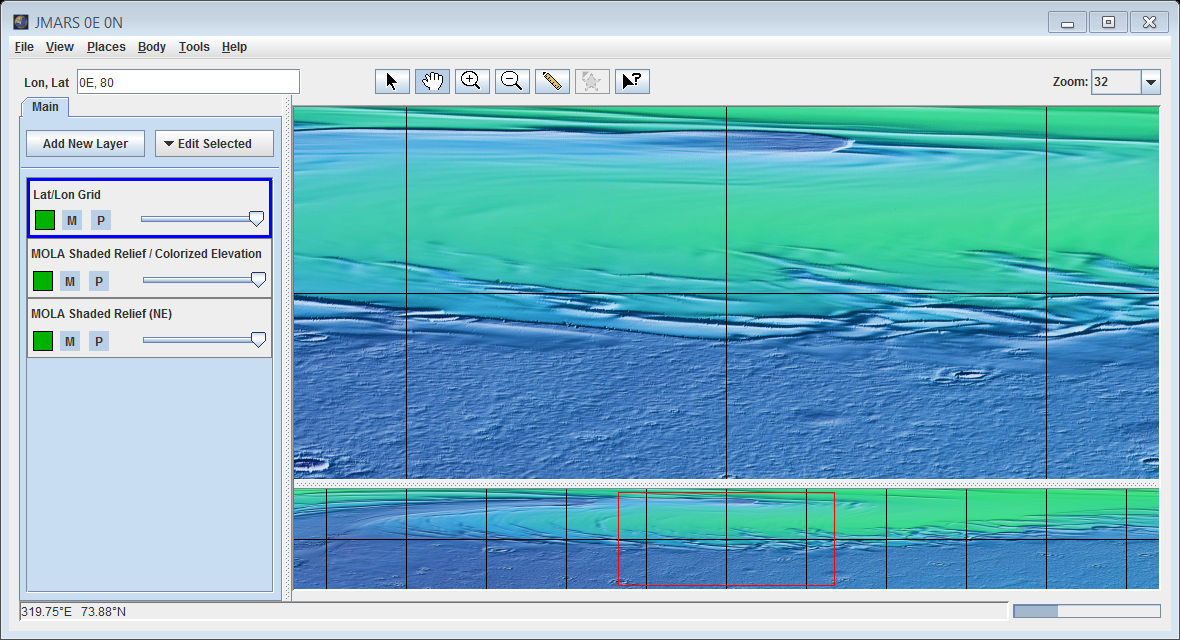Select the Lat/Lon Grid layer row
The image size is (1180, 640).
(x=149, y=208)
